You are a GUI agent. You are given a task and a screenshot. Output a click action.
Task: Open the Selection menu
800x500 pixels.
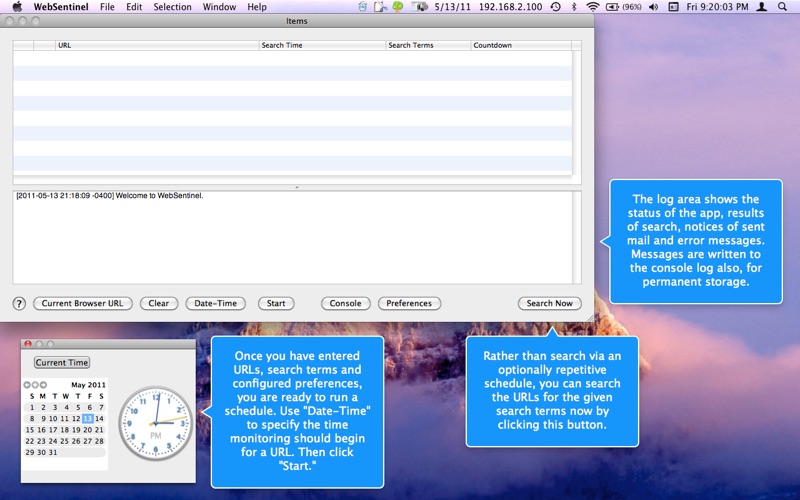[172, 7]
